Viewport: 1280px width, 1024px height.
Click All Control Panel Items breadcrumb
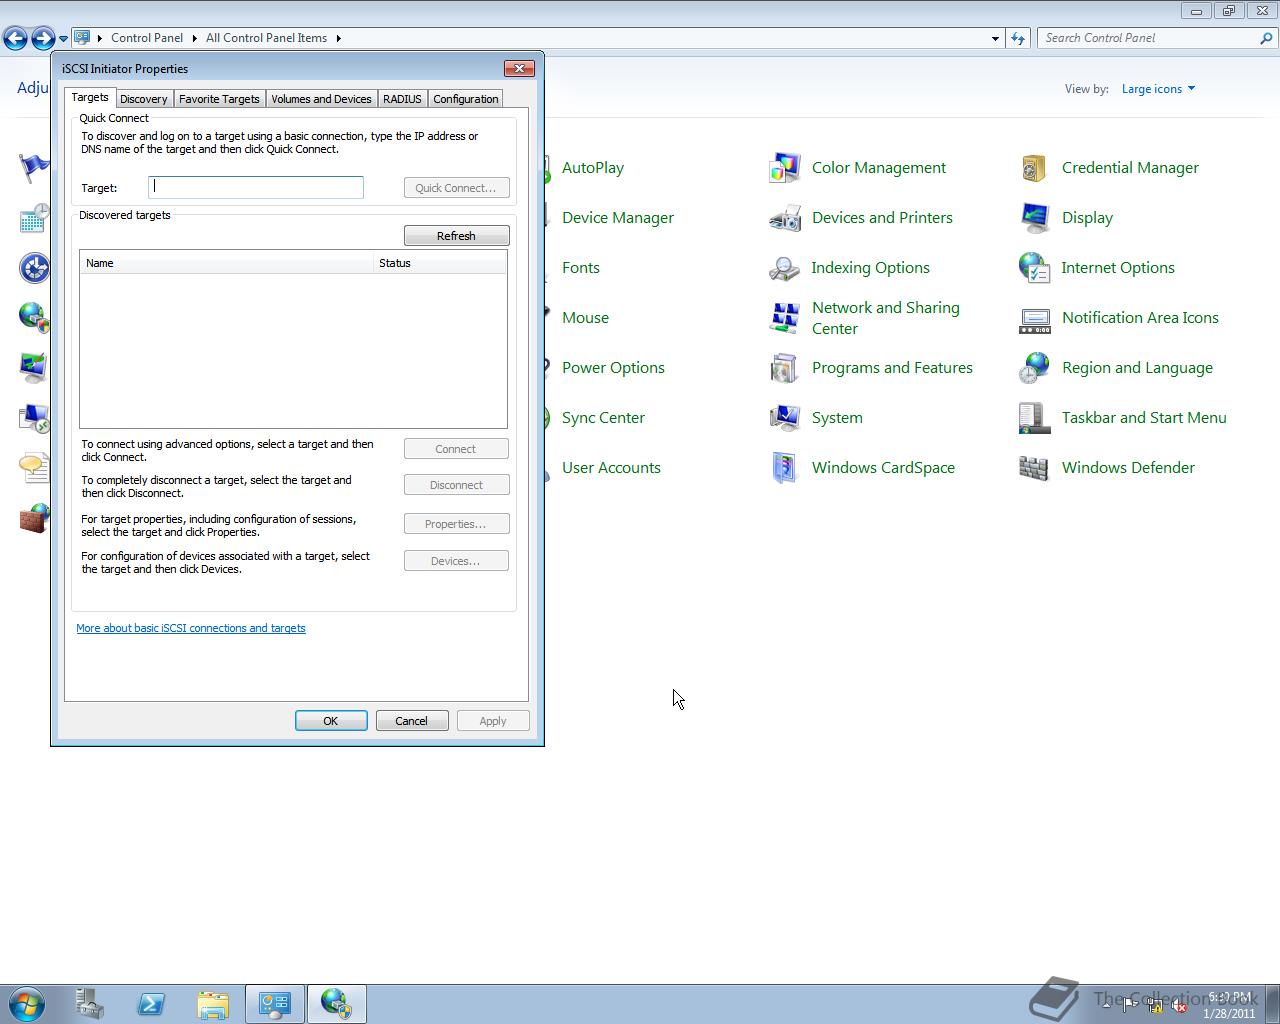(266, 38)
